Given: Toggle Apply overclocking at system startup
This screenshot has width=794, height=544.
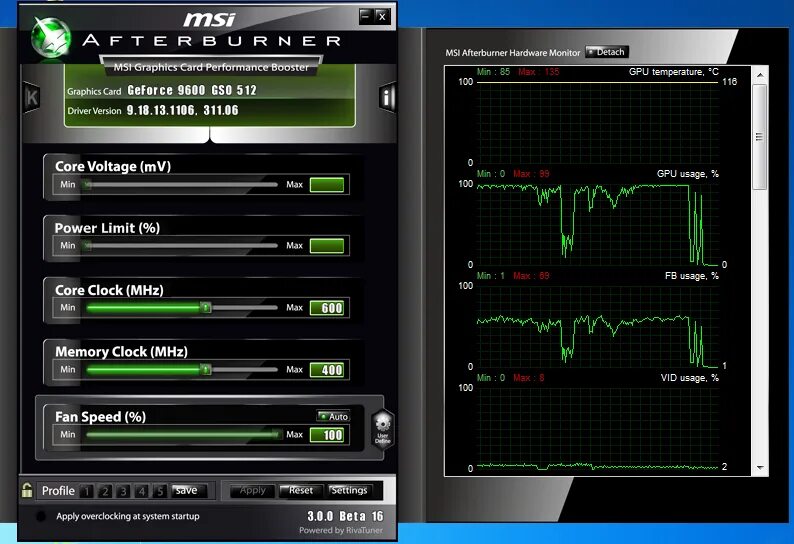Looking at the screenshot, I should tap(42, 516).
